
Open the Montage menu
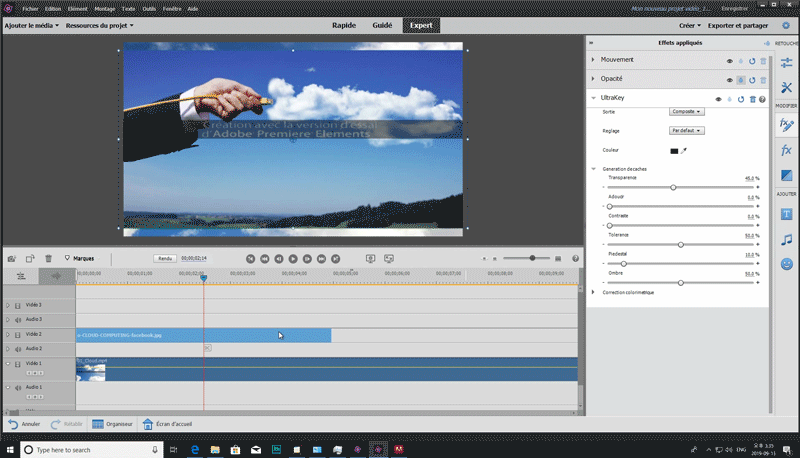point(104,8)
